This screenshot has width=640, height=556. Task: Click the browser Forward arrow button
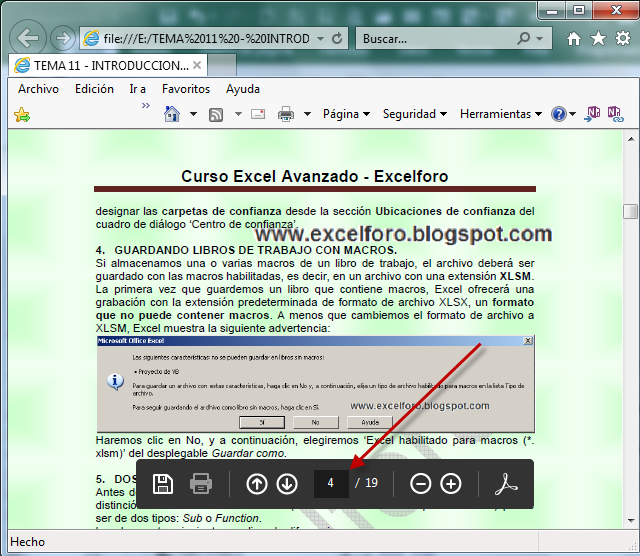pos(62,38)
